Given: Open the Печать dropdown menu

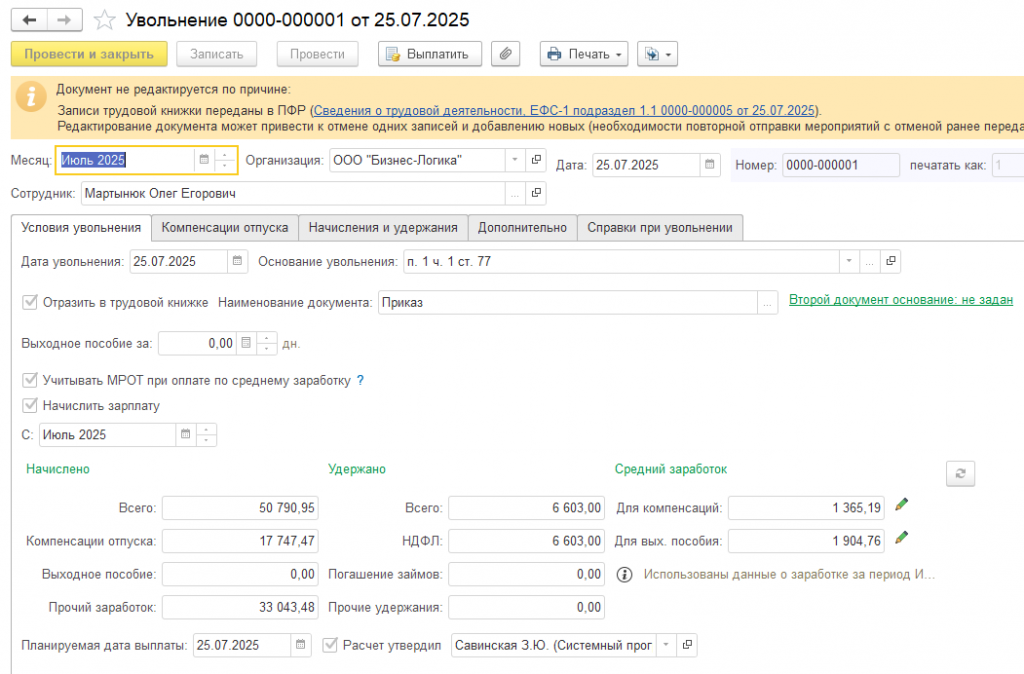Looking at the screenshot, I should [x=584, y=54].
